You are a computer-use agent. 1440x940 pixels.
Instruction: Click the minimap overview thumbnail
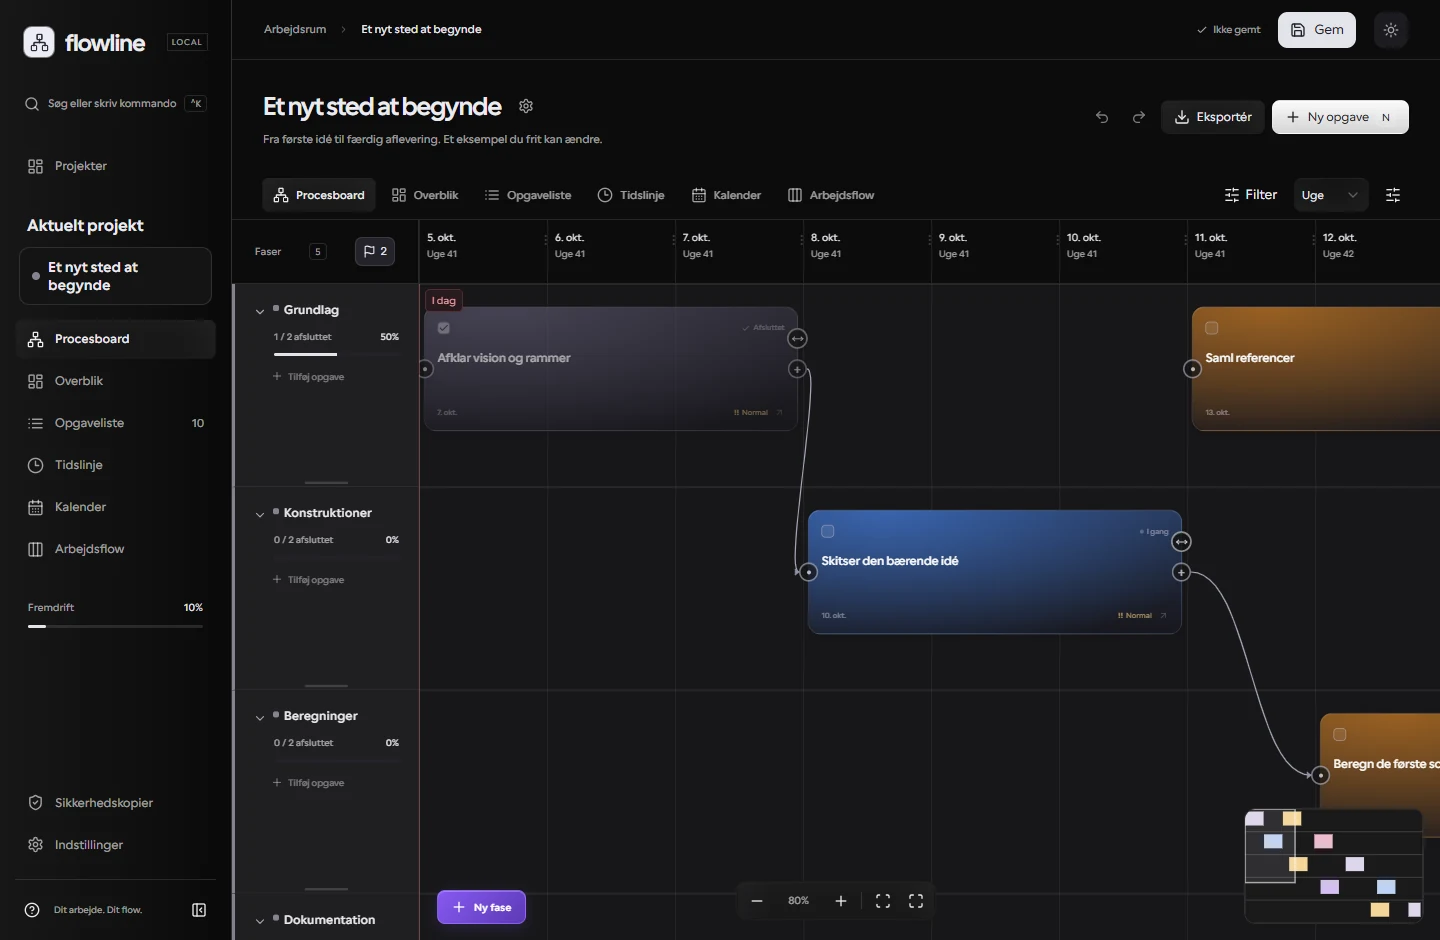coord(1334,866)
